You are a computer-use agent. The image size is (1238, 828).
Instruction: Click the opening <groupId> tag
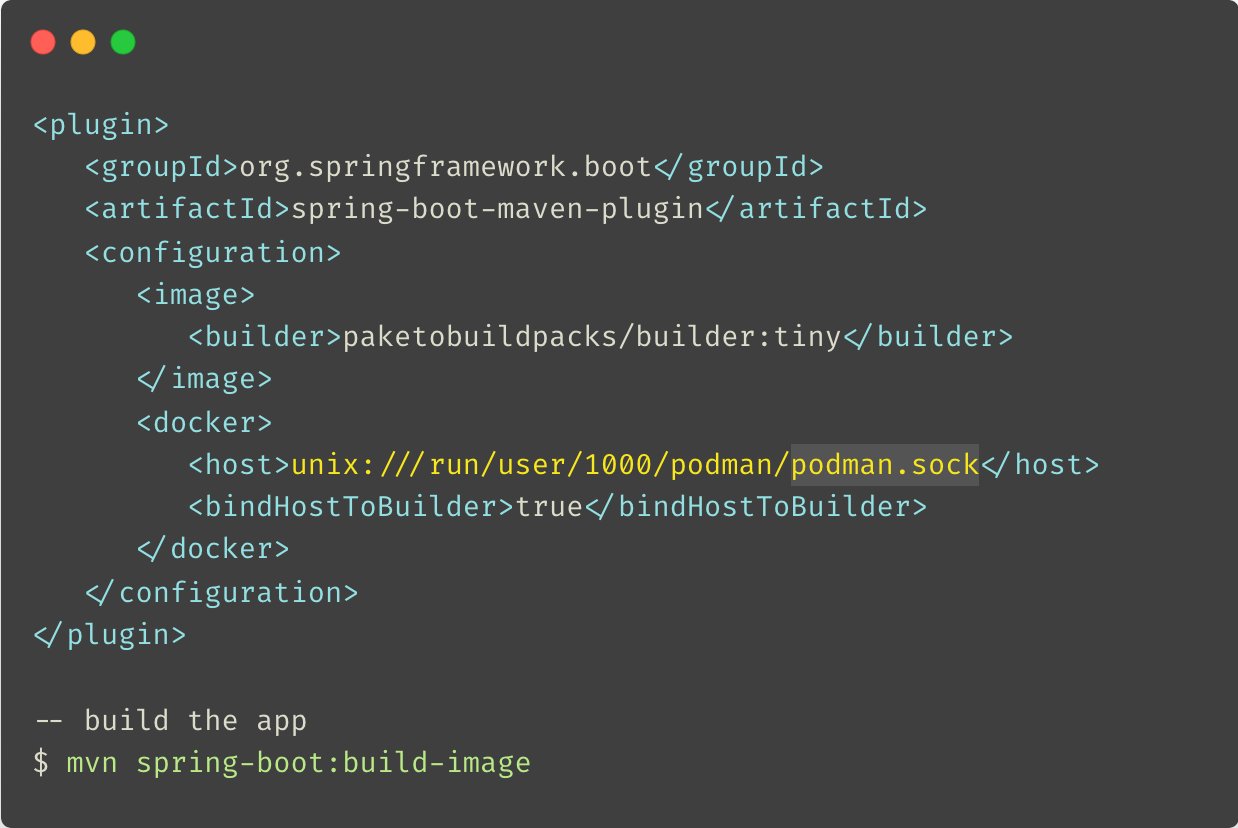tap(163, 167)
